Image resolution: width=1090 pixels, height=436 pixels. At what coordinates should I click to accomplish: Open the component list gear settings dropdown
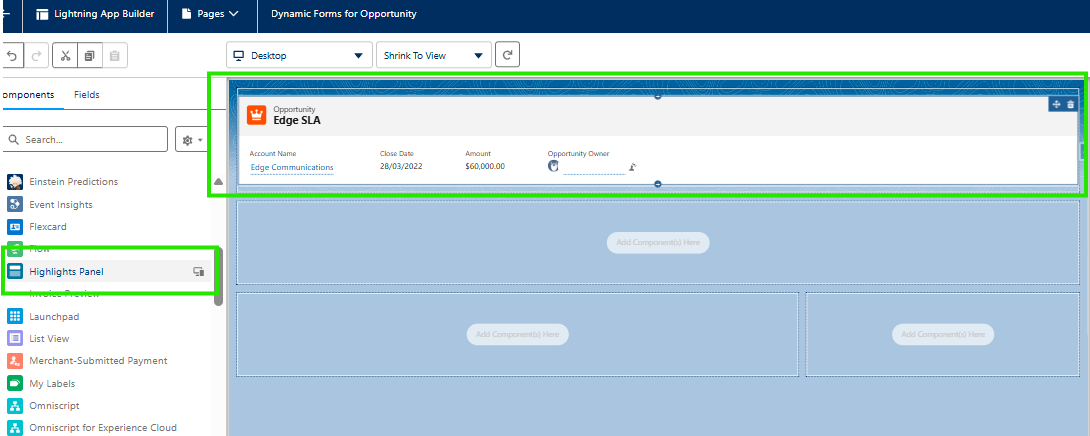tap(190, 140)
